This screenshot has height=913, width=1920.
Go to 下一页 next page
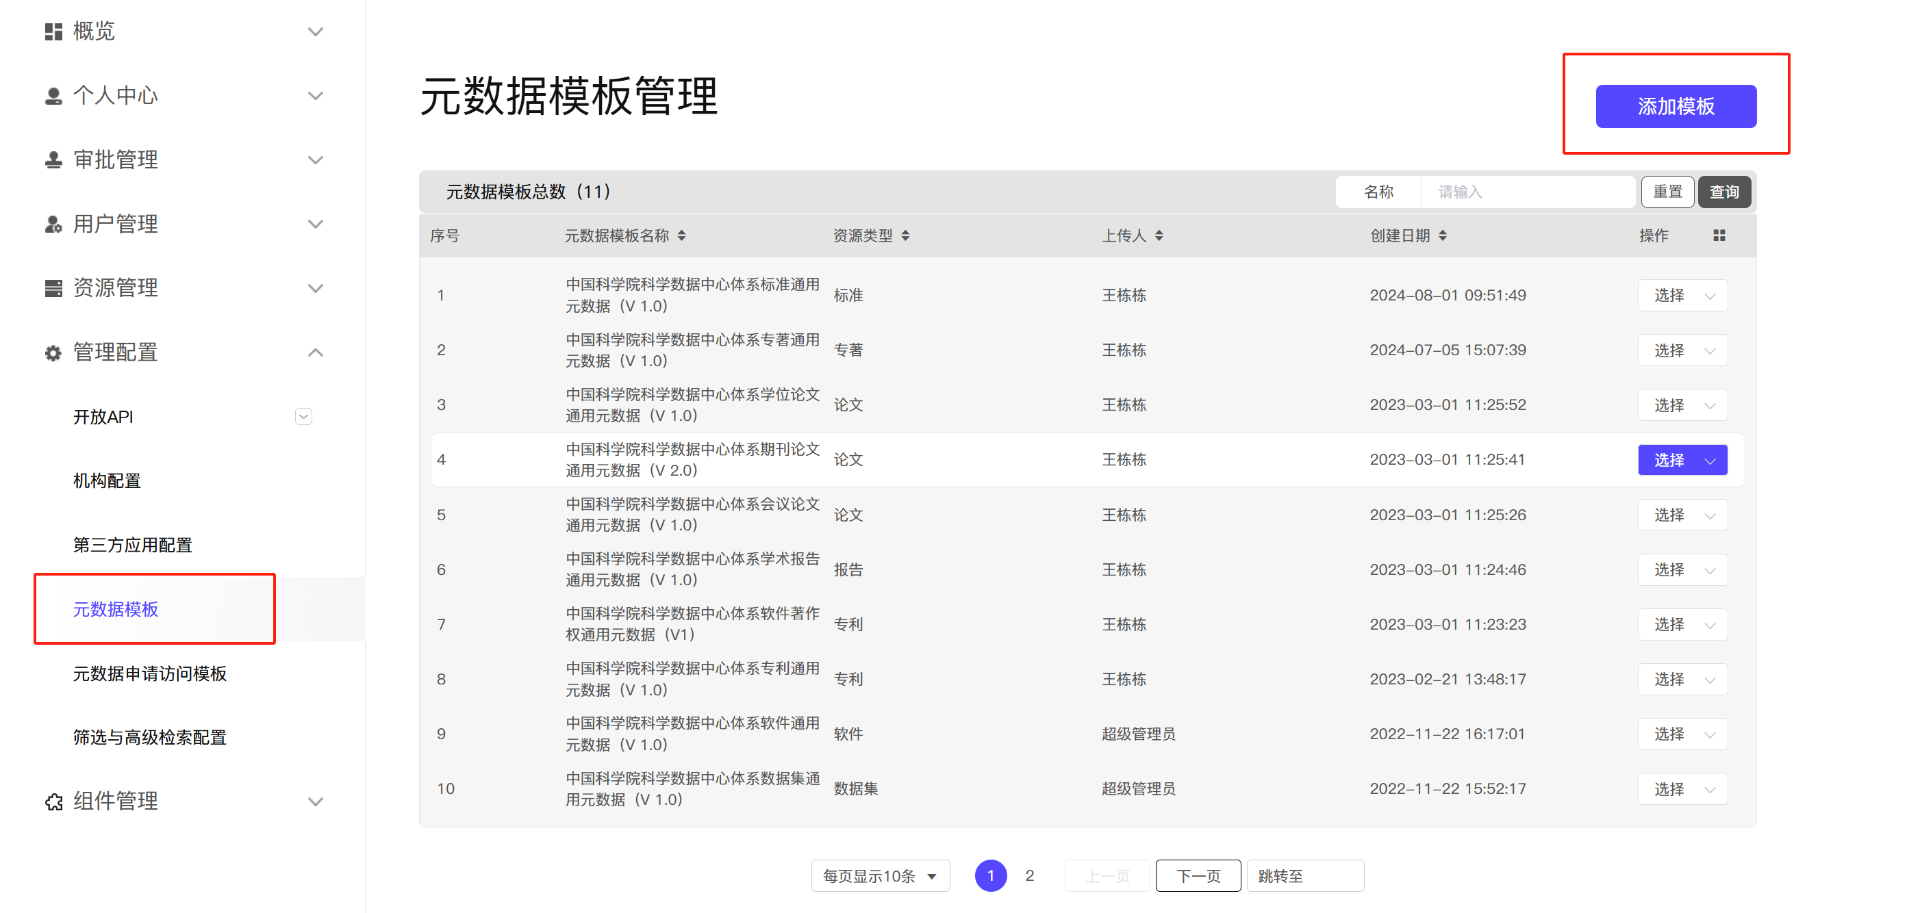click(x=1199, y=876)
